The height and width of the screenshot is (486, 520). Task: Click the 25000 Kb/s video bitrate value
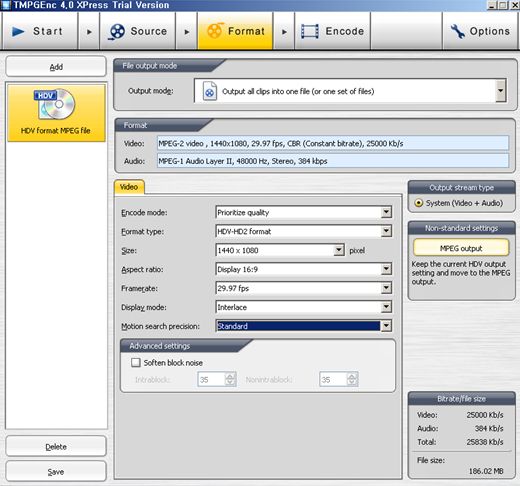pos(485,415)
